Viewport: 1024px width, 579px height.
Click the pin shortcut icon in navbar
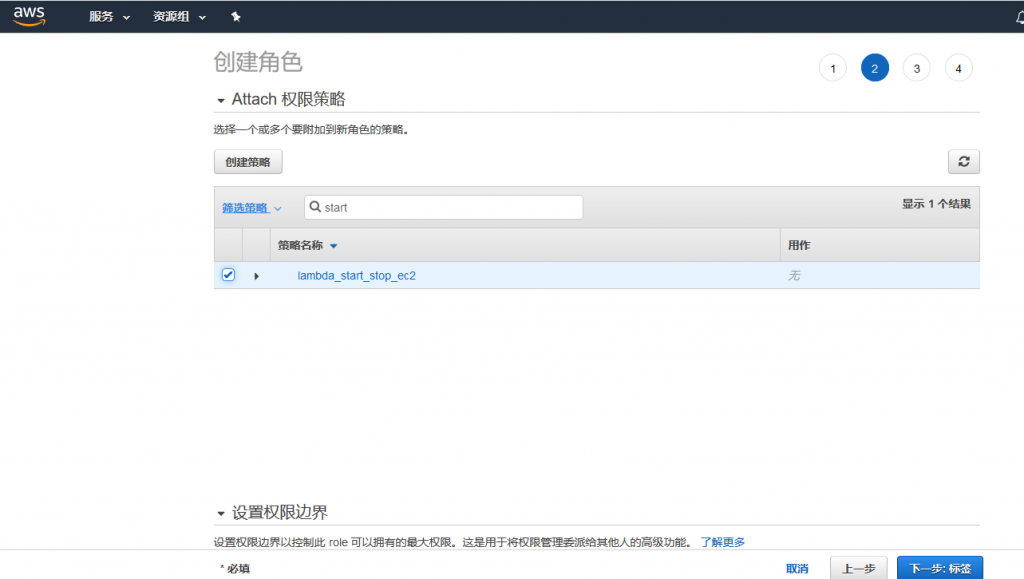point(236,17)
